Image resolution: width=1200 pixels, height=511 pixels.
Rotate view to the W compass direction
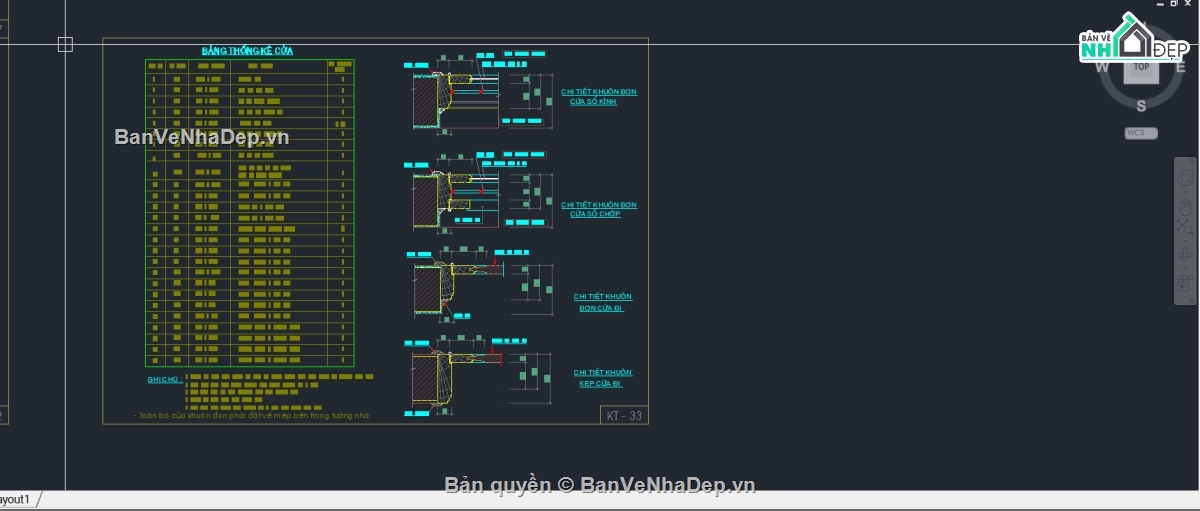pyautogui.click(x=1102, y=68)
